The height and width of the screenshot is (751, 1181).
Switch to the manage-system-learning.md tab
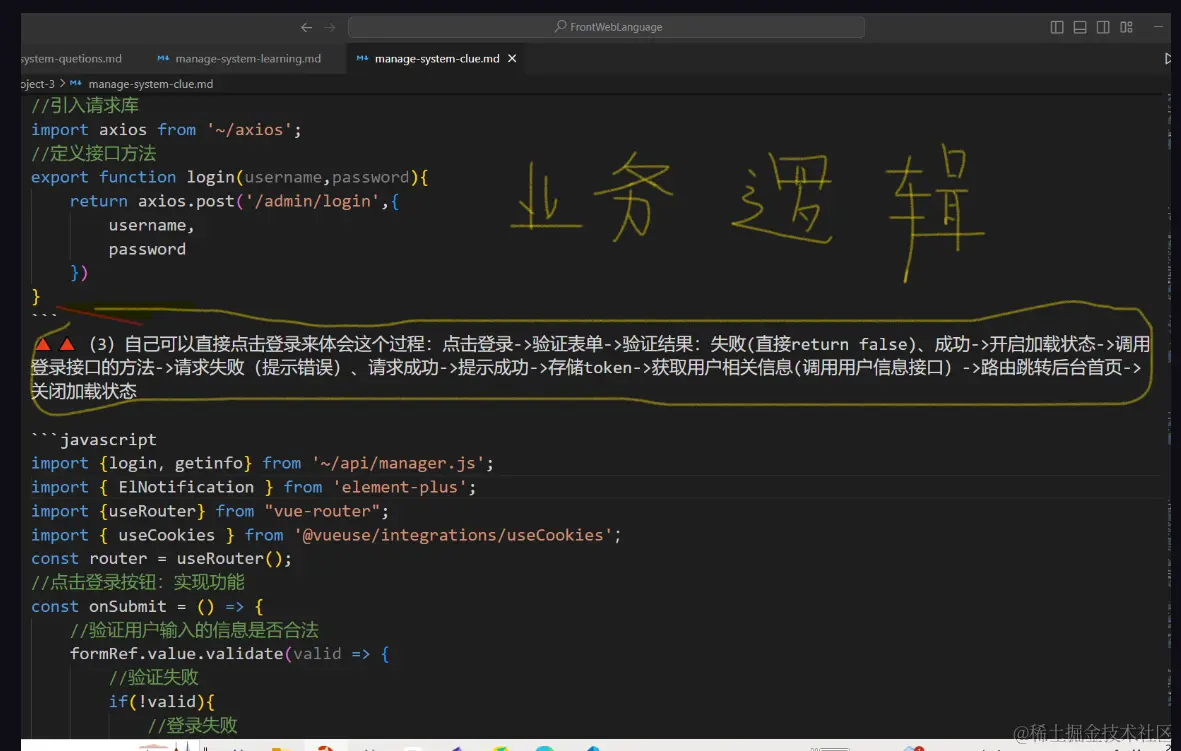tap(240, 58)
